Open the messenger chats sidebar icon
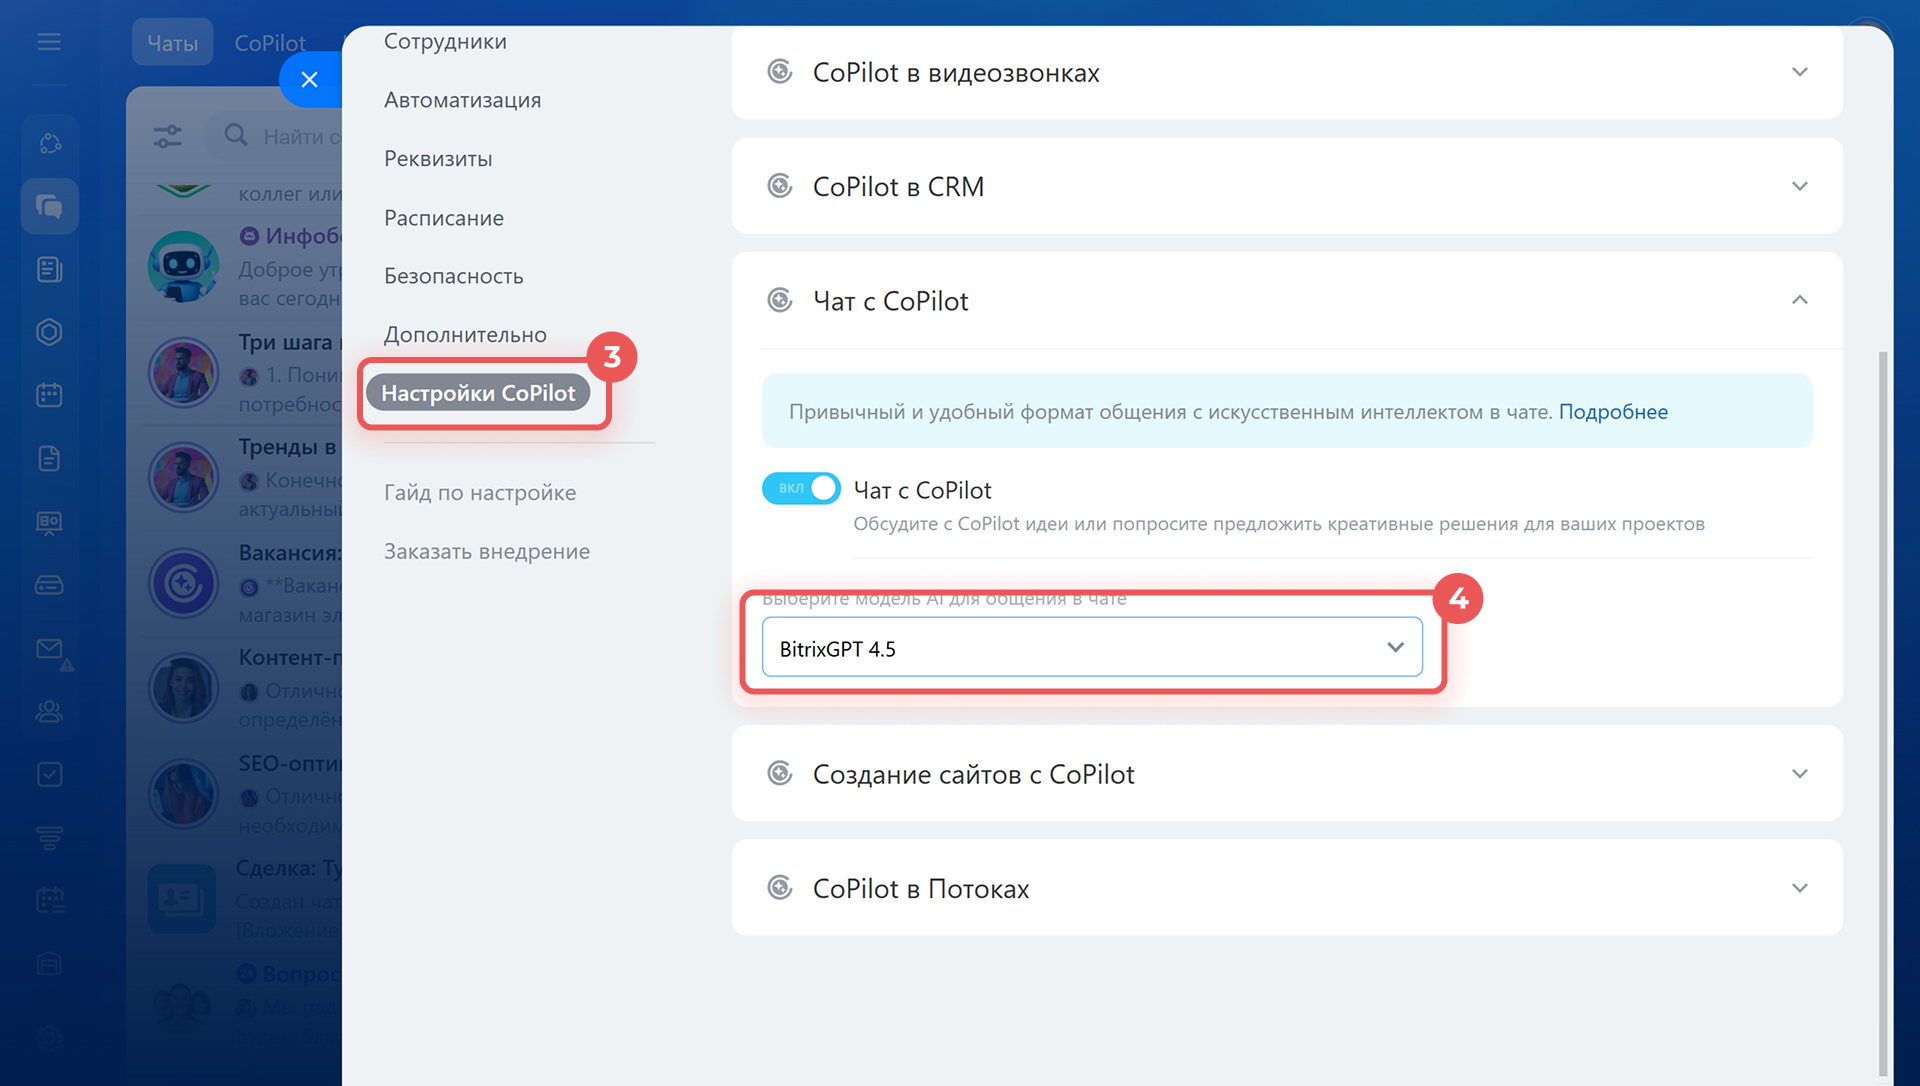Screen dimensions: 1920x1086 (49, 206)
